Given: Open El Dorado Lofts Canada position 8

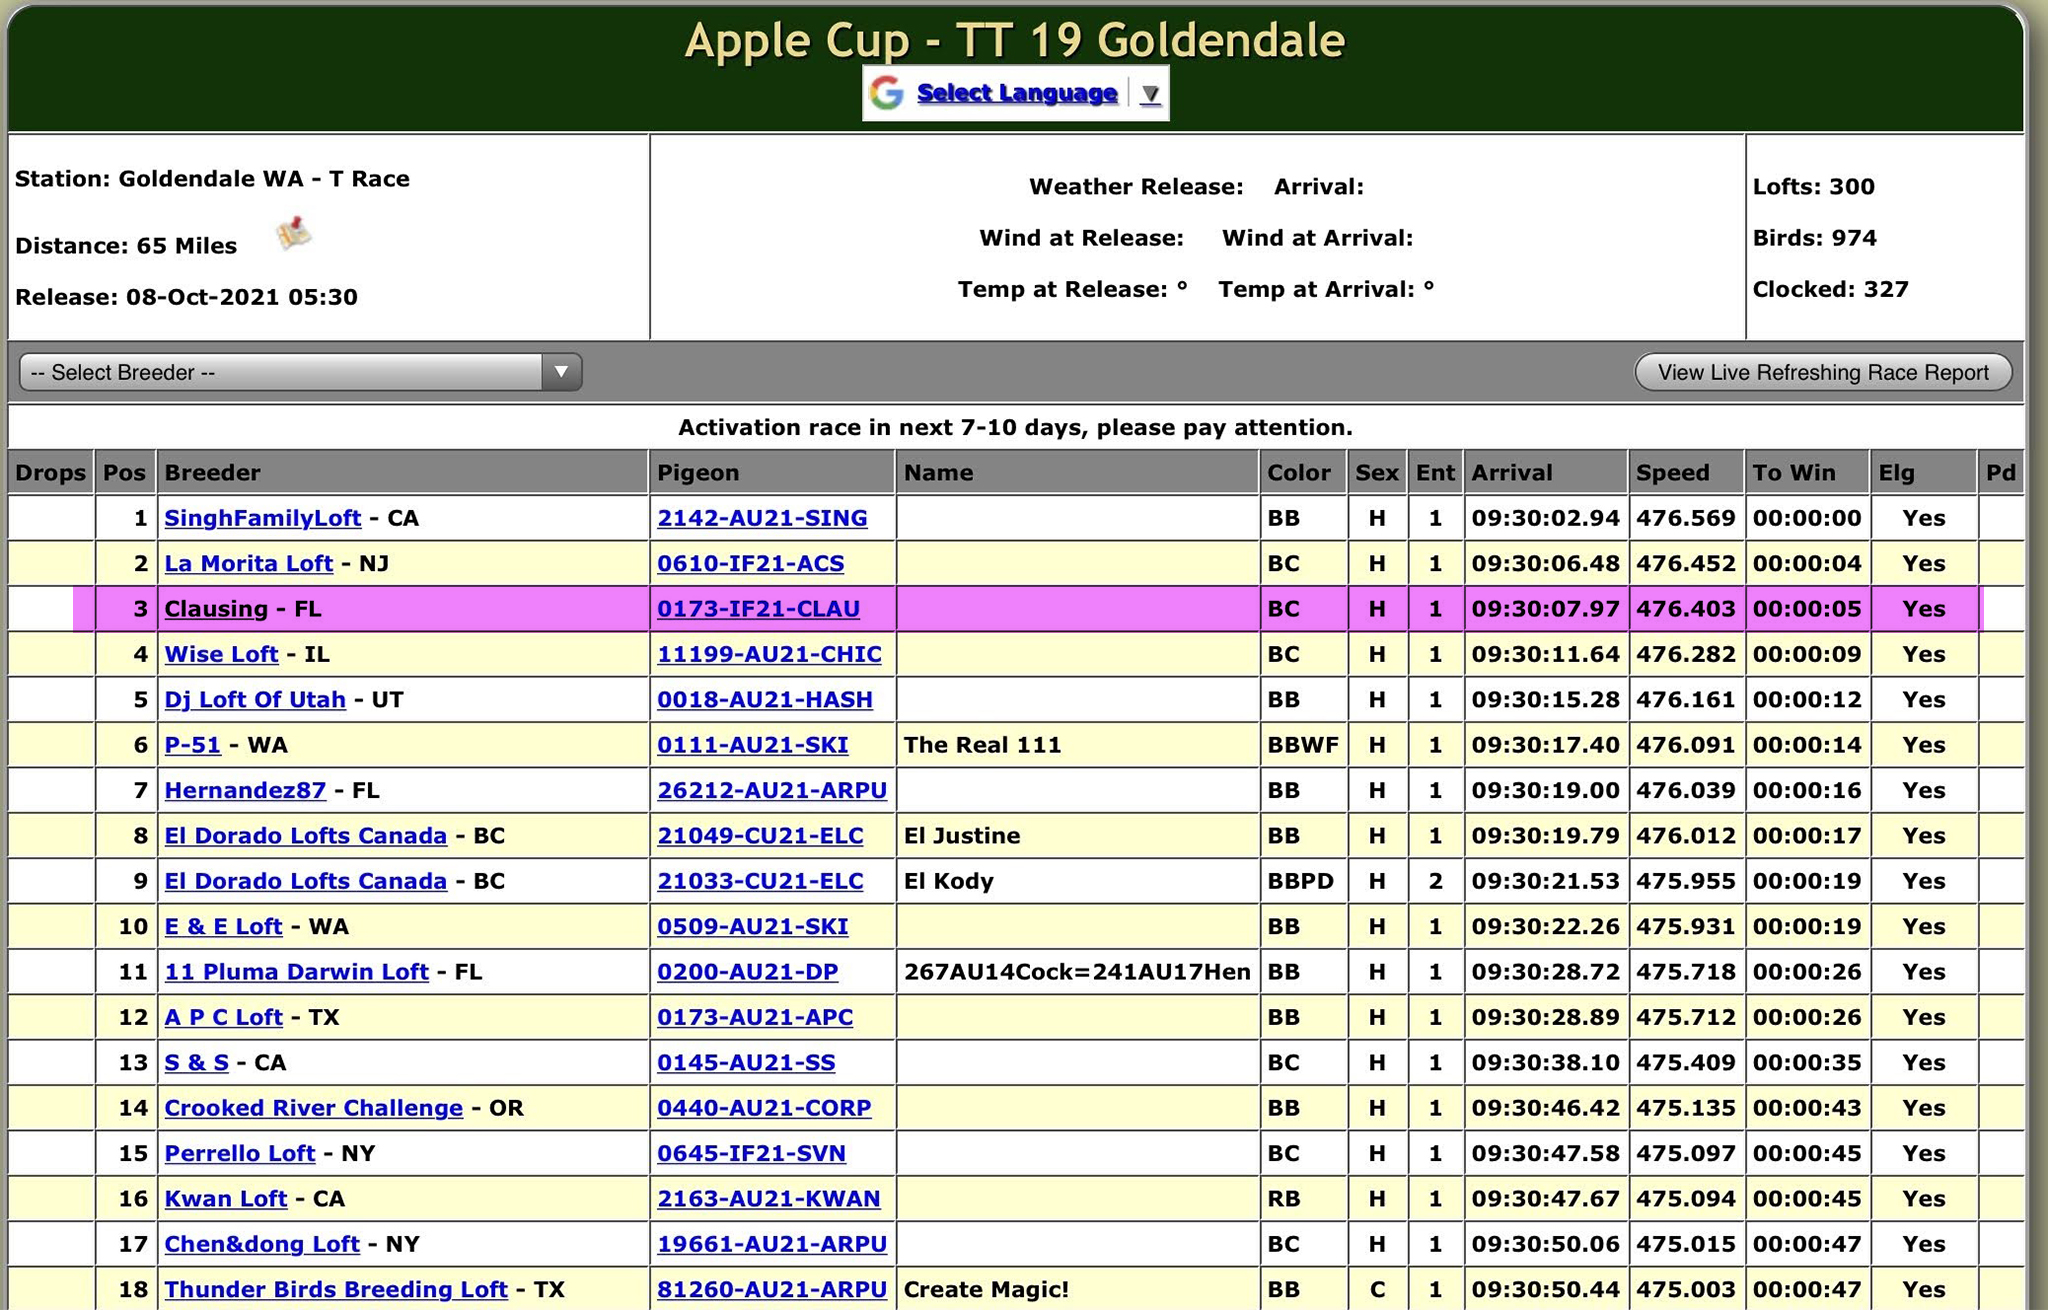Looking at the screenshot, I should (305, 835).
